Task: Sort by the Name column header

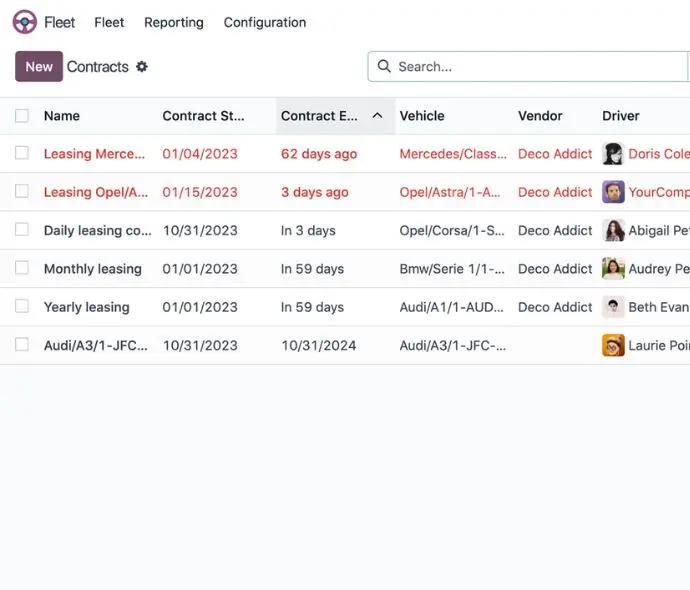Action: [62, 116]
